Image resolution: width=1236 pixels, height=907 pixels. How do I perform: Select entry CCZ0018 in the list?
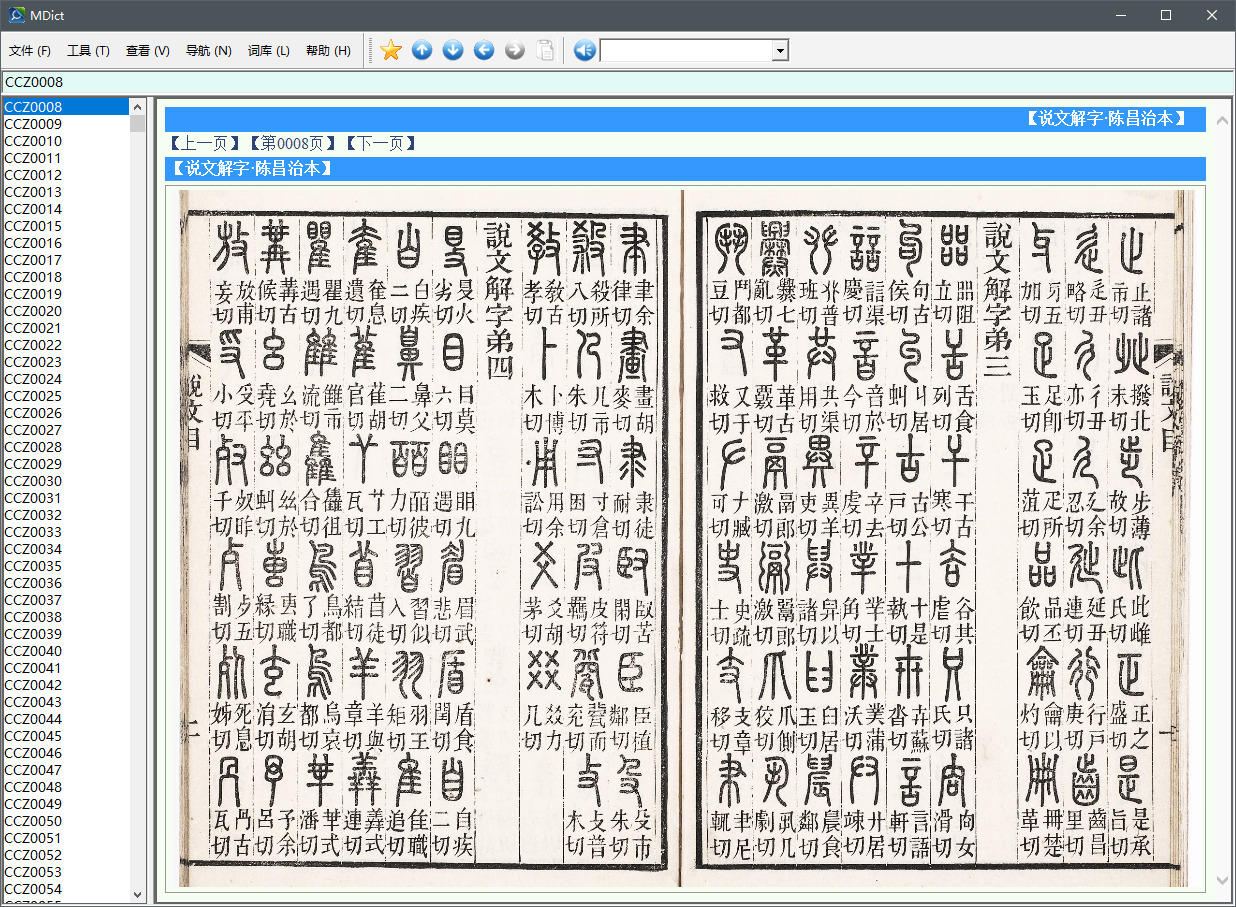pyautogui.click(x=65, y=277)
